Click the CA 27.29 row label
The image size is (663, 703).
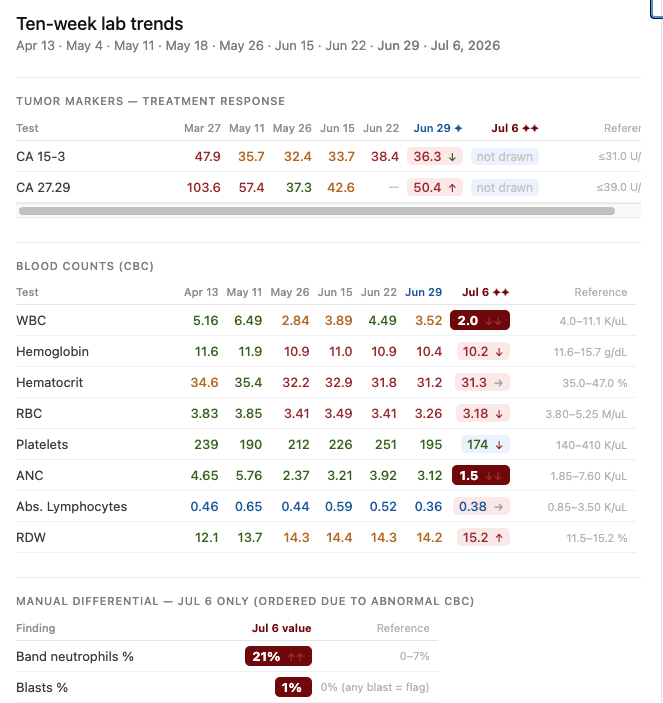coord(43,187)
